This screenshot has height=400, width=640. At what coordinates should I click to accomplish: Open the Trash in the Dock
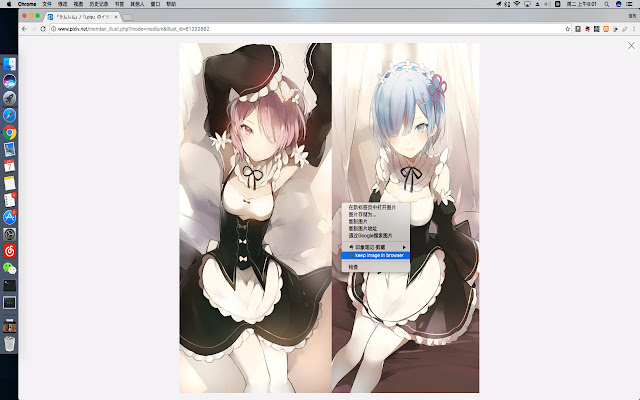tap(9, 343)
